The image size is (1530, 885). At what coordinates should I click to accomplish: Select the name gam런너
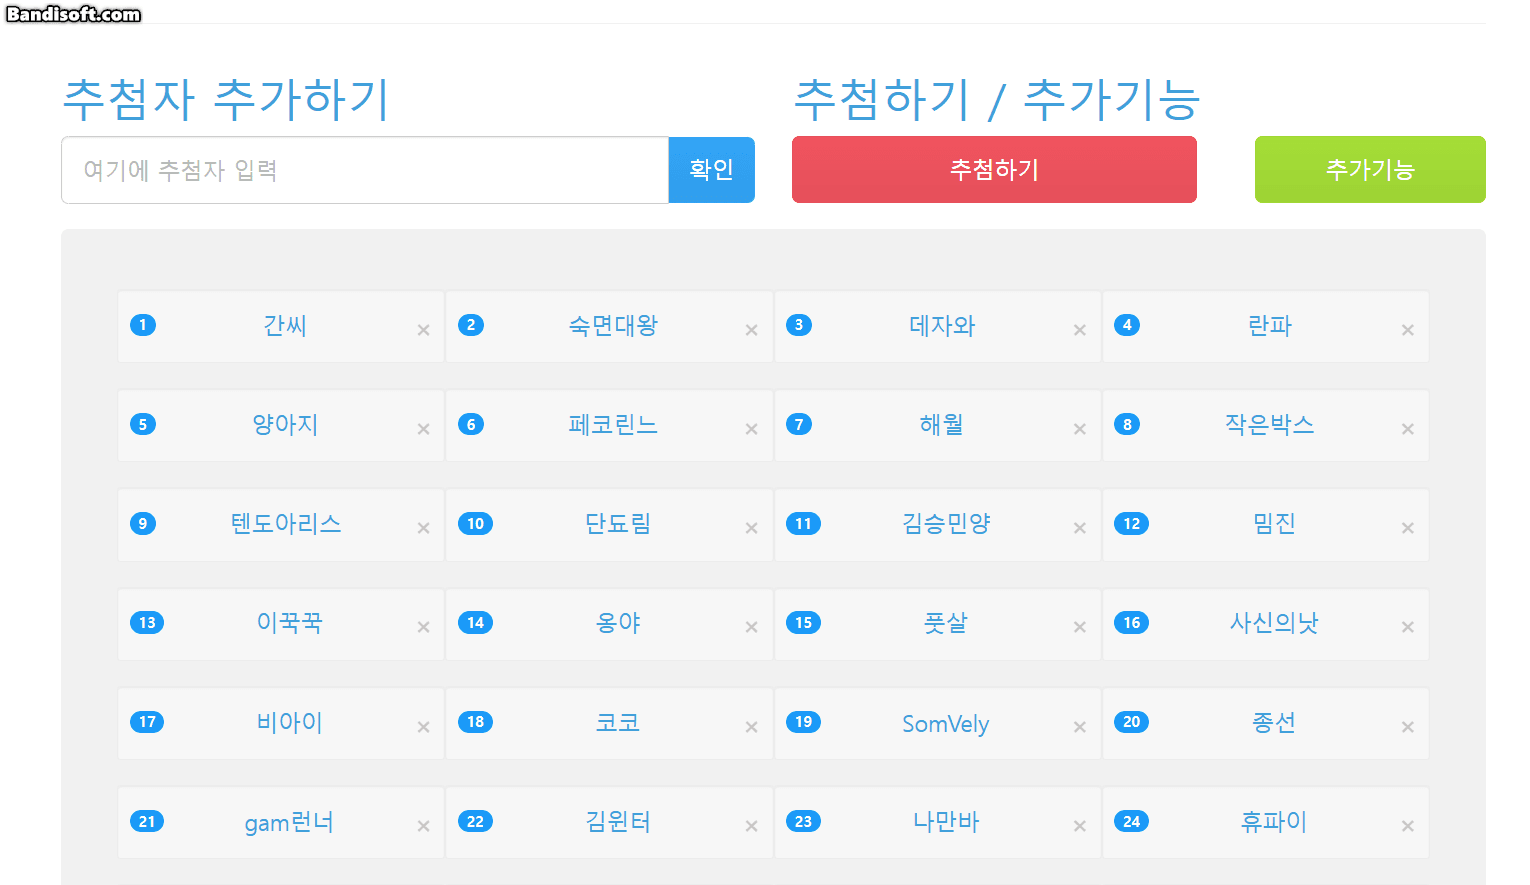tap(290, 822)
